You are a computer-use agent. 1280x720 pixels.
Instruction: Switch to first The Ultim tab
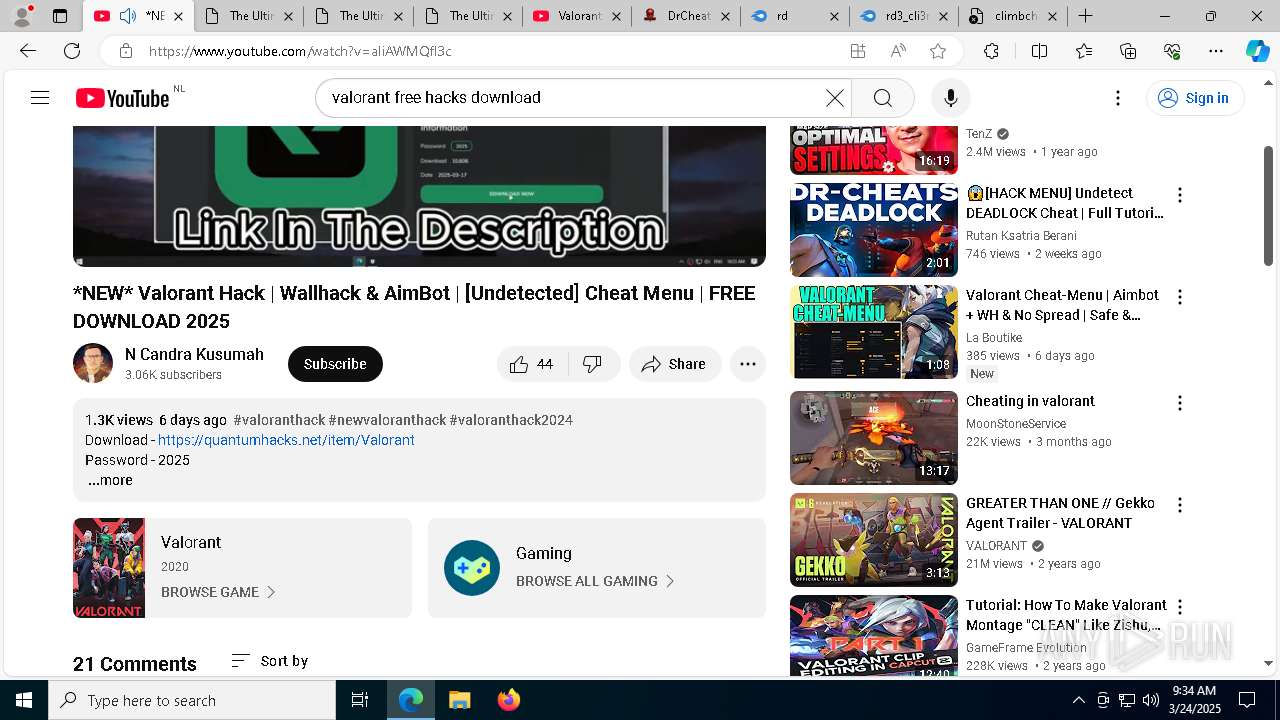[x=247, y=16]
